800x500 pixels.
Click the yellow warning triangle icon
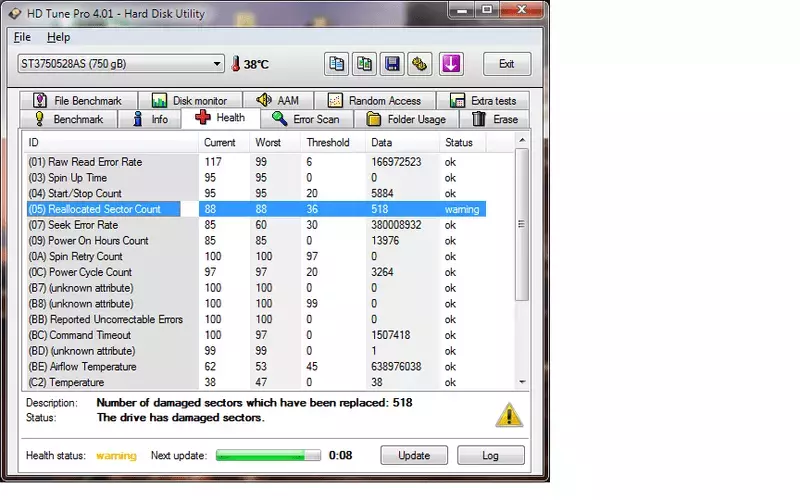tap(509, 415)
